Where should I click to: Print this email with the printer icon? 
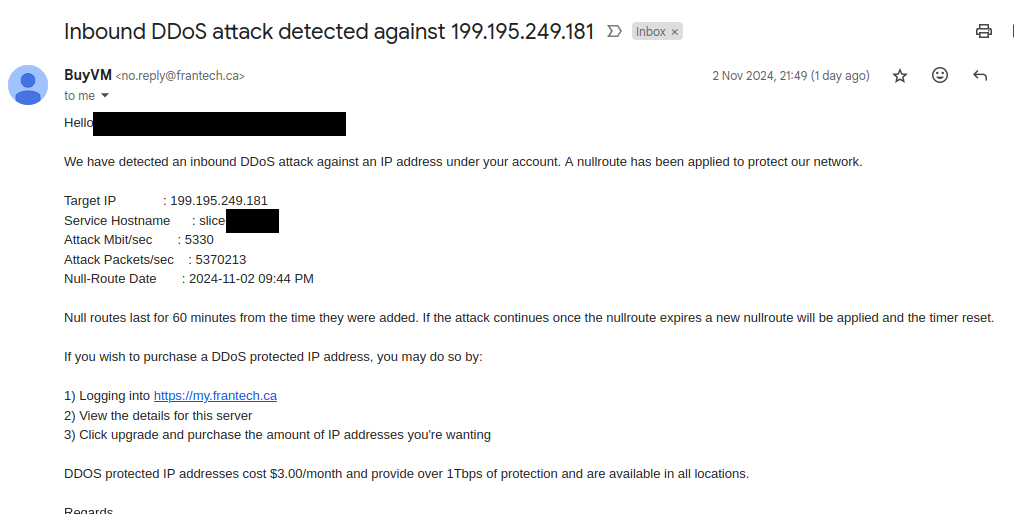point(984,31)
